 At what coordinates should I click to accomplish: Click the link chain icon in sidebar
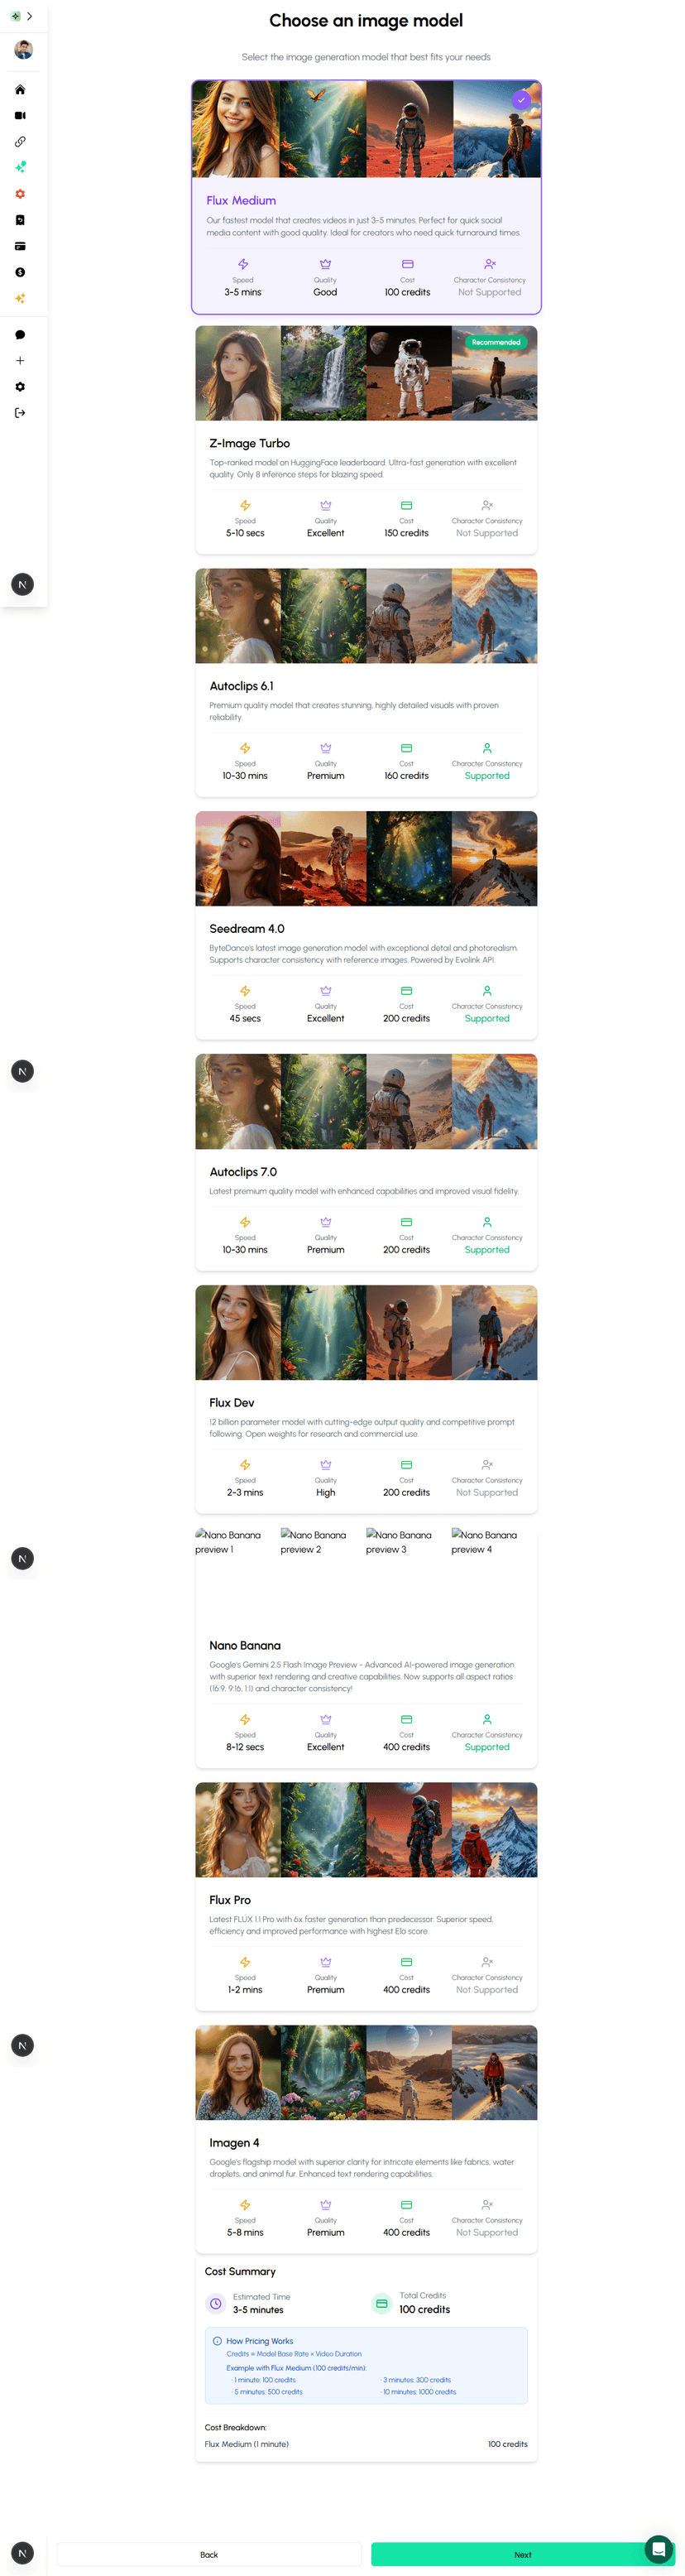[20, 141]
